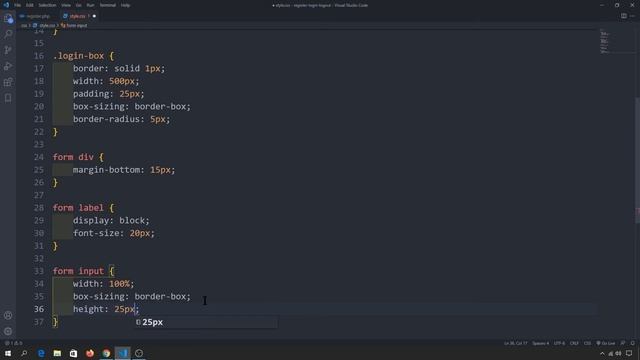Open the Edit menu
This screenshot has height=360, width=640.
(x=30, y=5)
